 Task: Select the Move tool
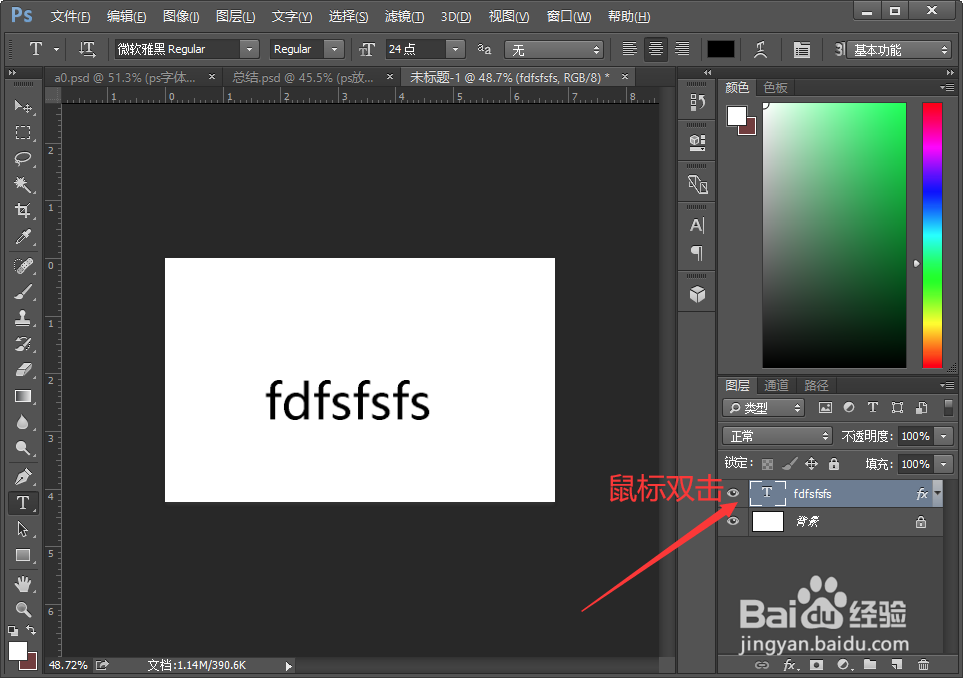point(23,107)
